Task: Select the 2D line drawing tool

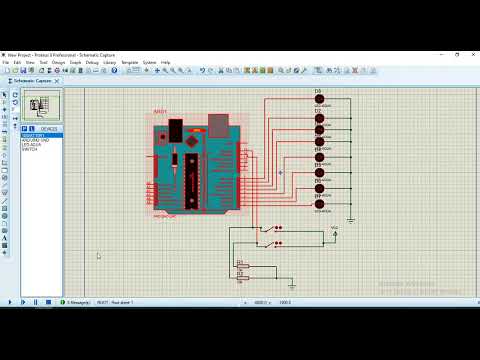Action: [x=4, y=201]
